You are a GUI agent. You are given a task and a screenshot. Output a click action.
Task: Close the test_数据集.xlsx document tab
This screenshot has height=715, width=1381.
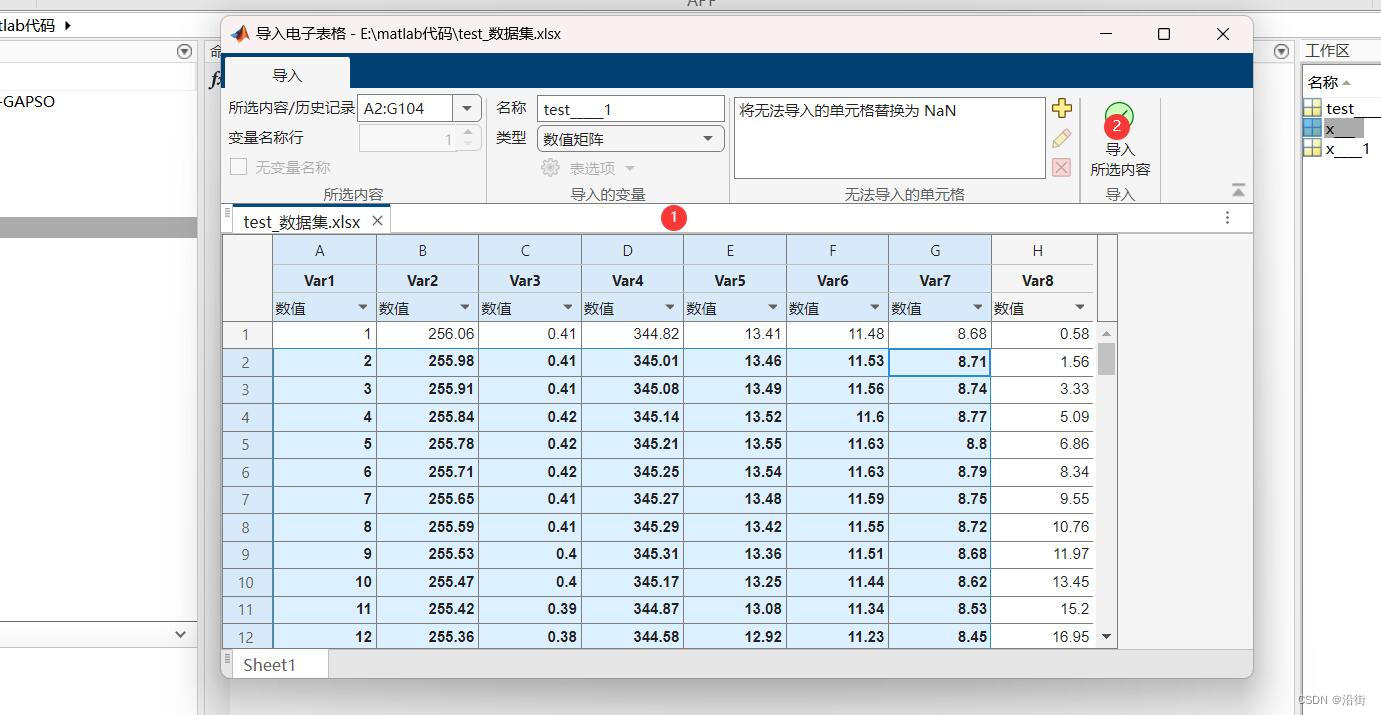point(377,220)
